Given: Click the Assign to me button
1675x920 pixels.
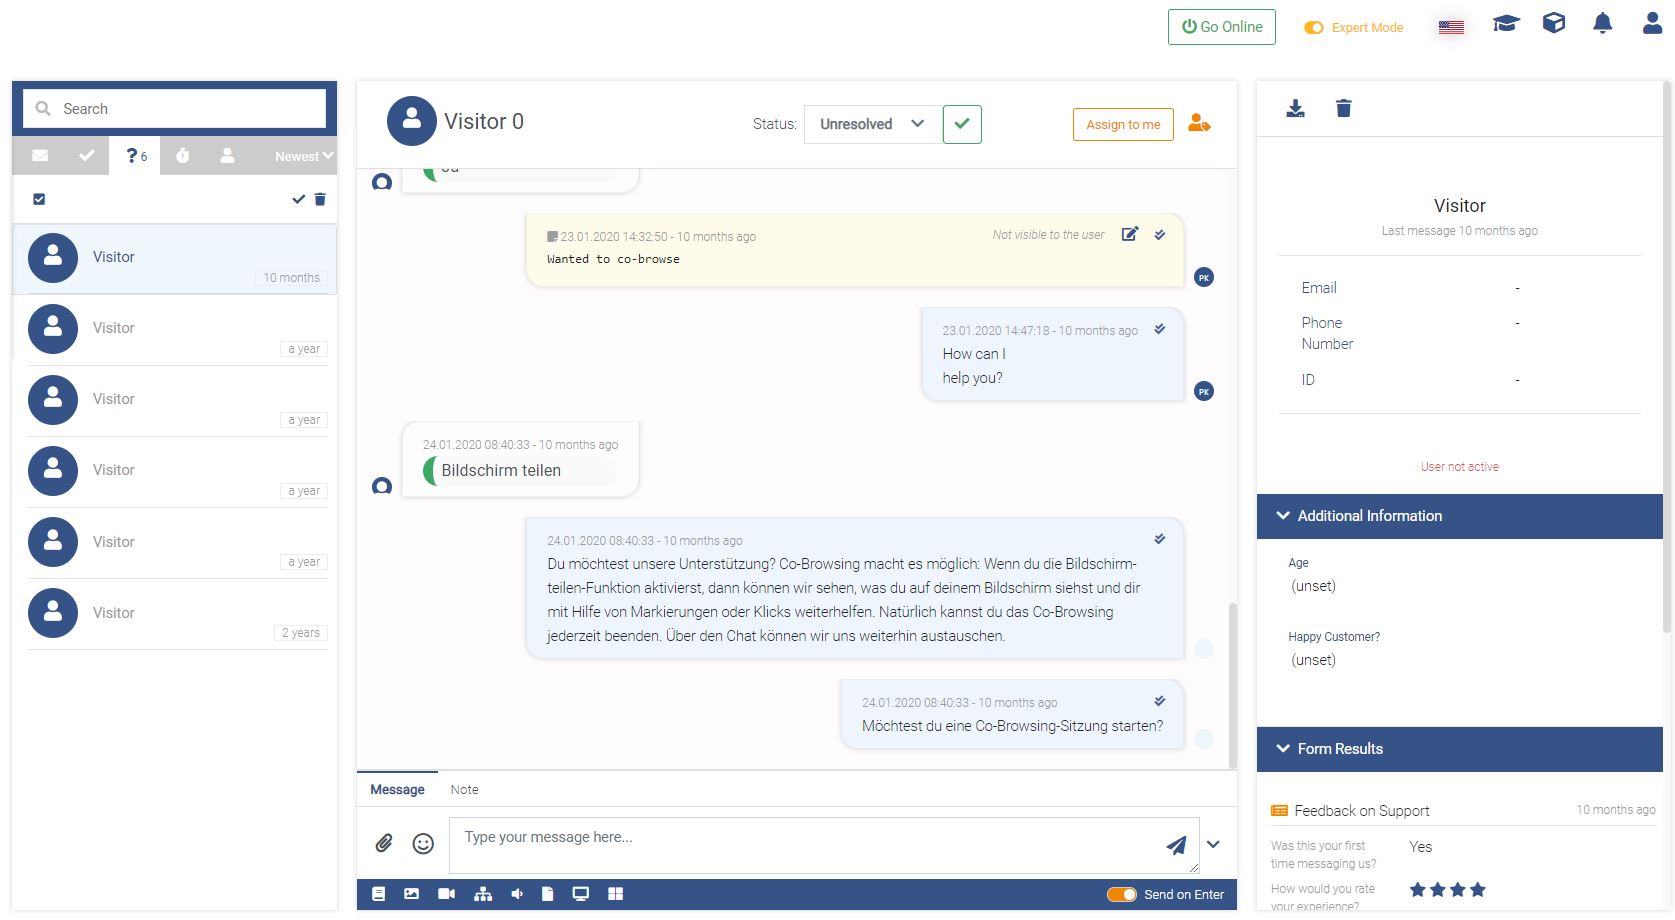Looking at the screenshot, I should click(x=1123, y=125).
